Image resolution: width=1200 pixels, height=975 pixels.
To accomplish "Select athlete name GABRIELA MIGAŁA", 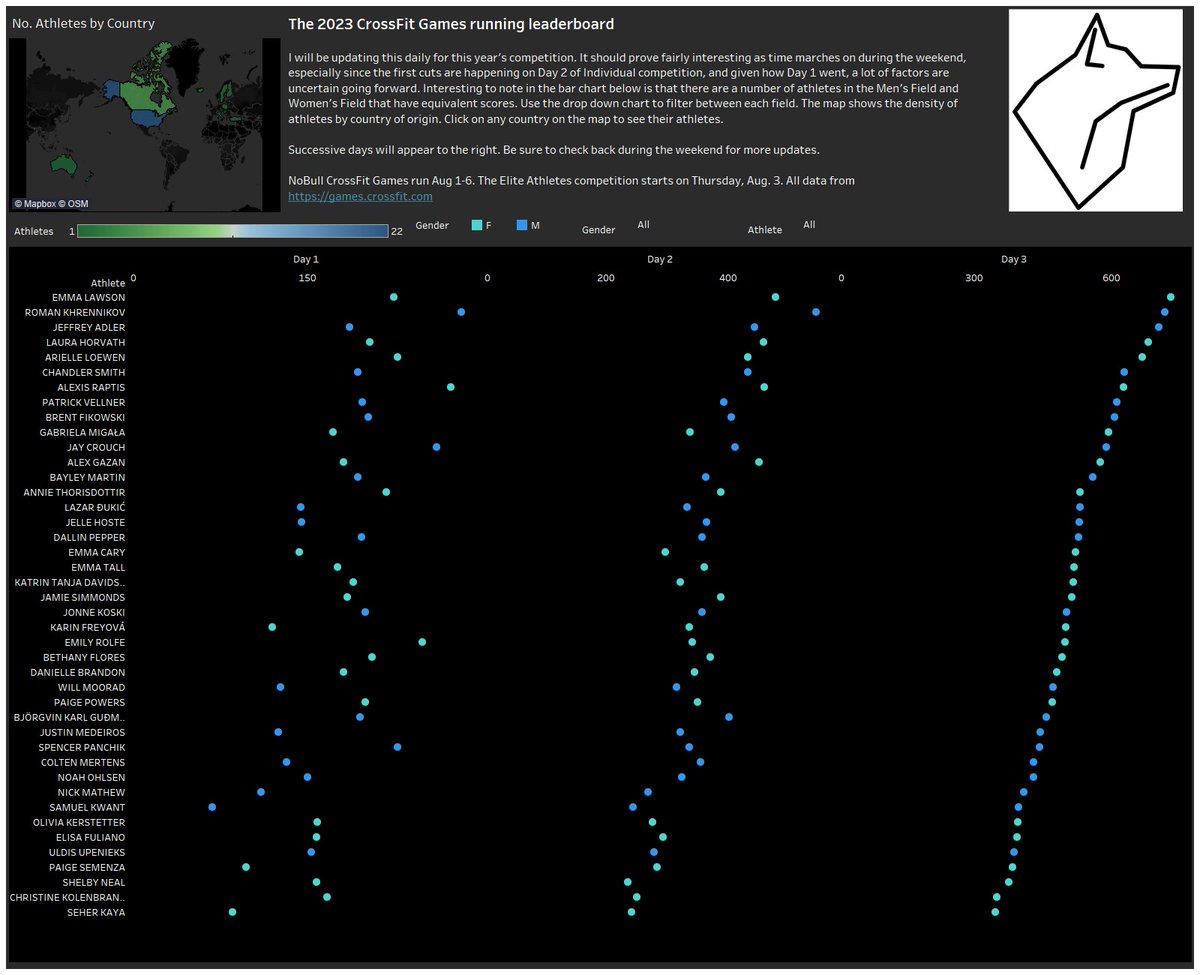I will point(83,432).
